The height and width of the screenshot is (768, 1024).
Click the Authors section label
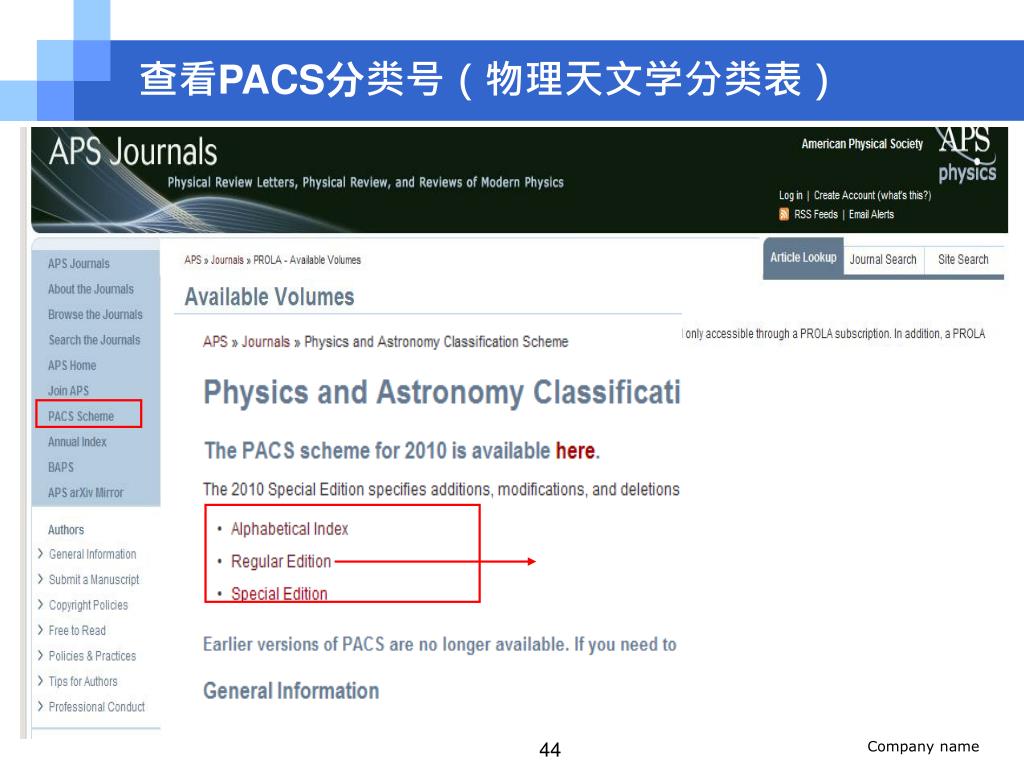(x=66, y=530)
